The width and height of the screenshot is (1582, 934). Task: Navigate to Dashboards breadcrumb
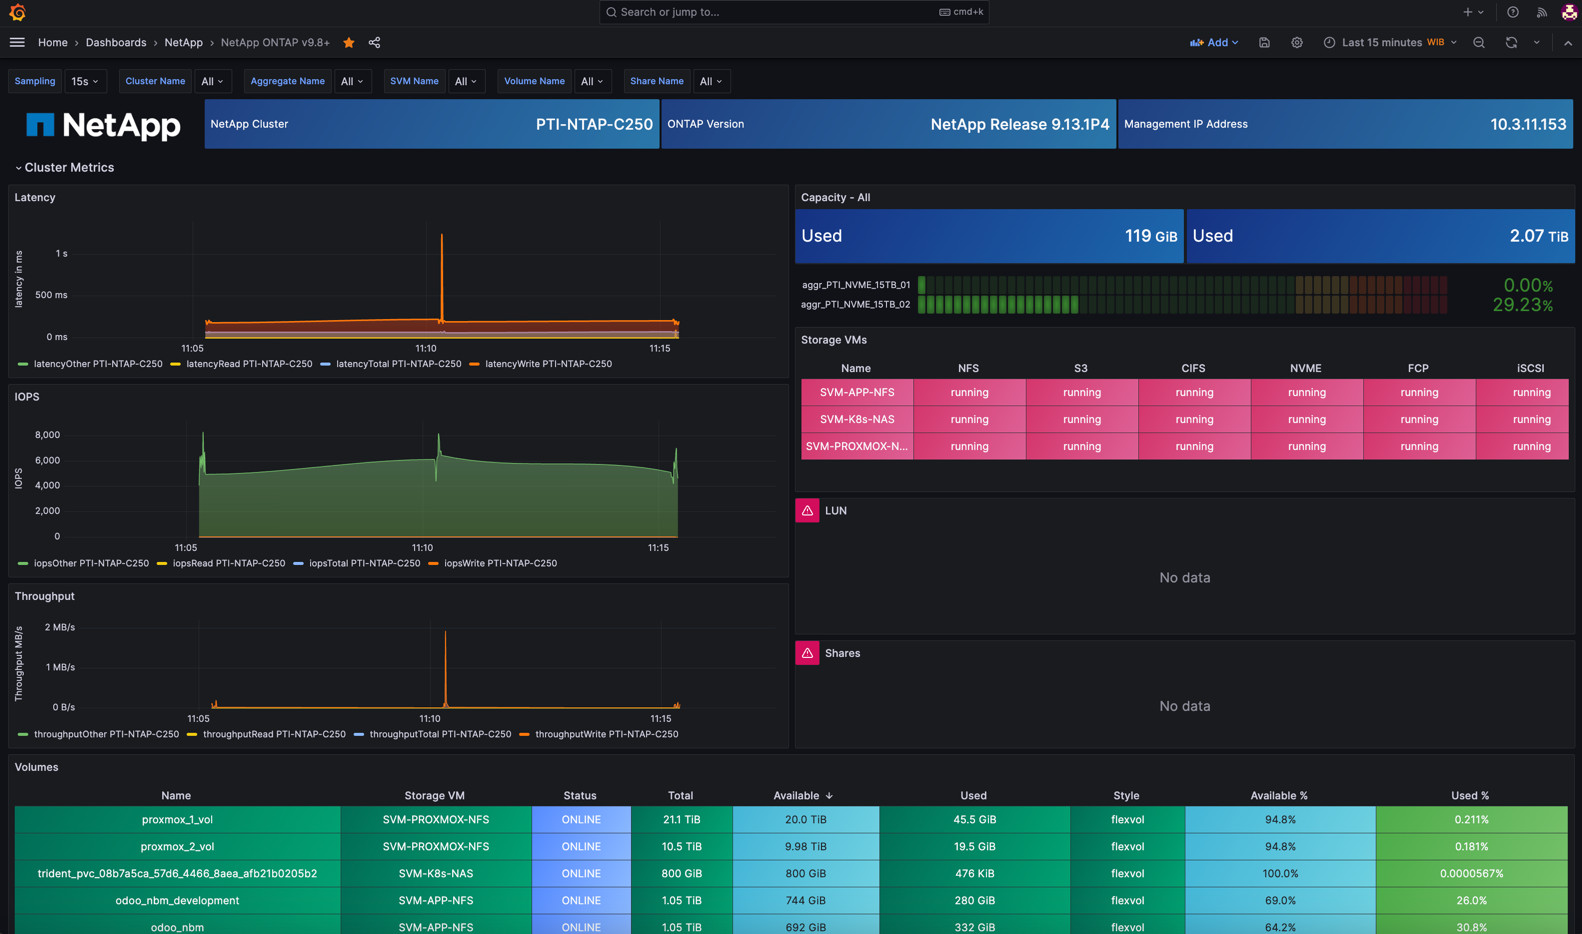tap(116, 43)
